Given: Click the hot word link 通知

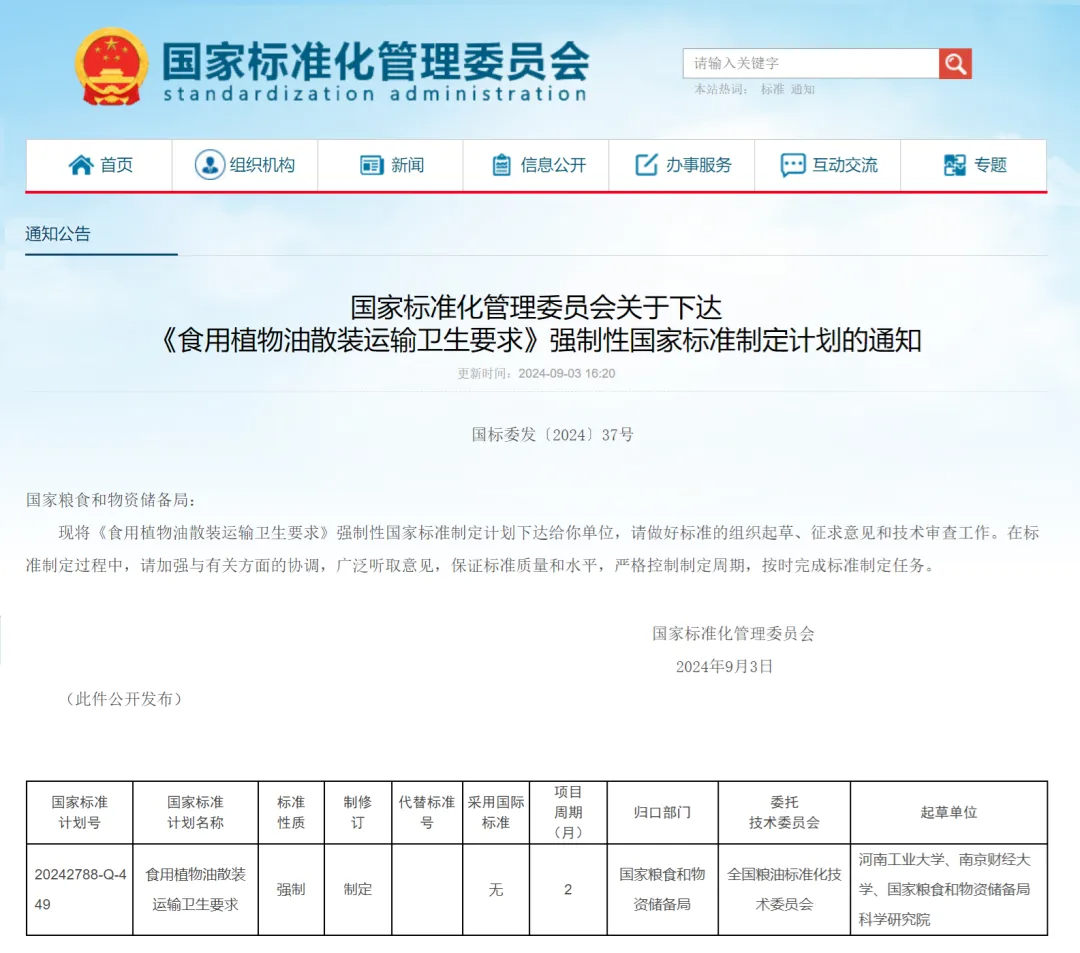Looking at the screenshot, I should (802, 90).
